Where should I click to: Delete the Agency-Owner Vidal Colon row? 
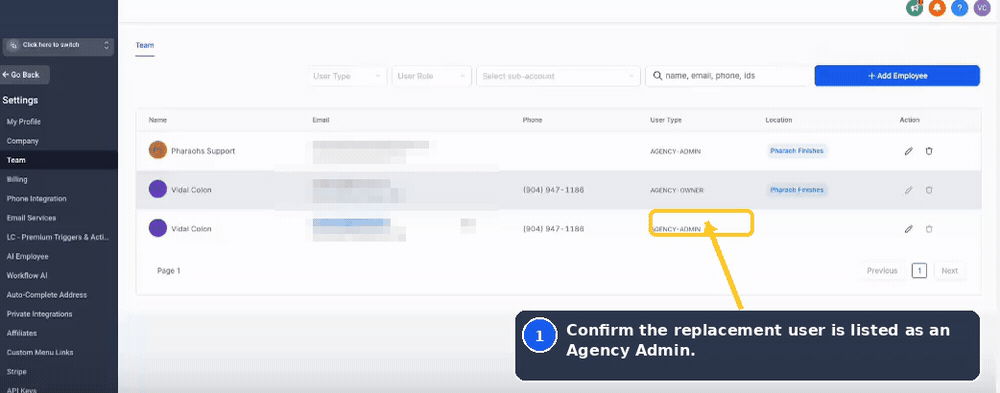[929, 190]
